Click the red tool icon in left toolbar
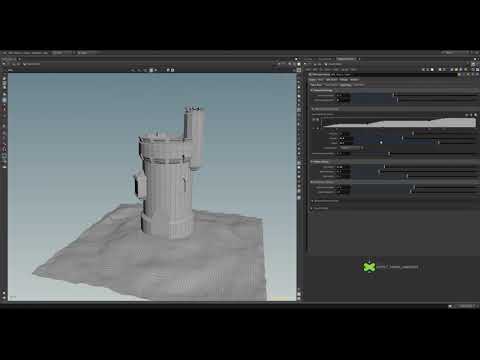 coord(4,109)
